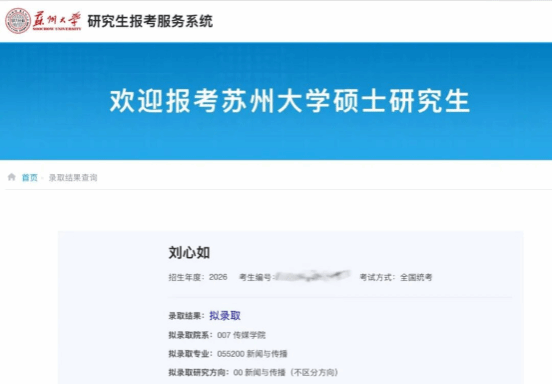Click the Soochow University seal logo
The image size is (552, 384).
pyautogui.click(x=18, y=21)
